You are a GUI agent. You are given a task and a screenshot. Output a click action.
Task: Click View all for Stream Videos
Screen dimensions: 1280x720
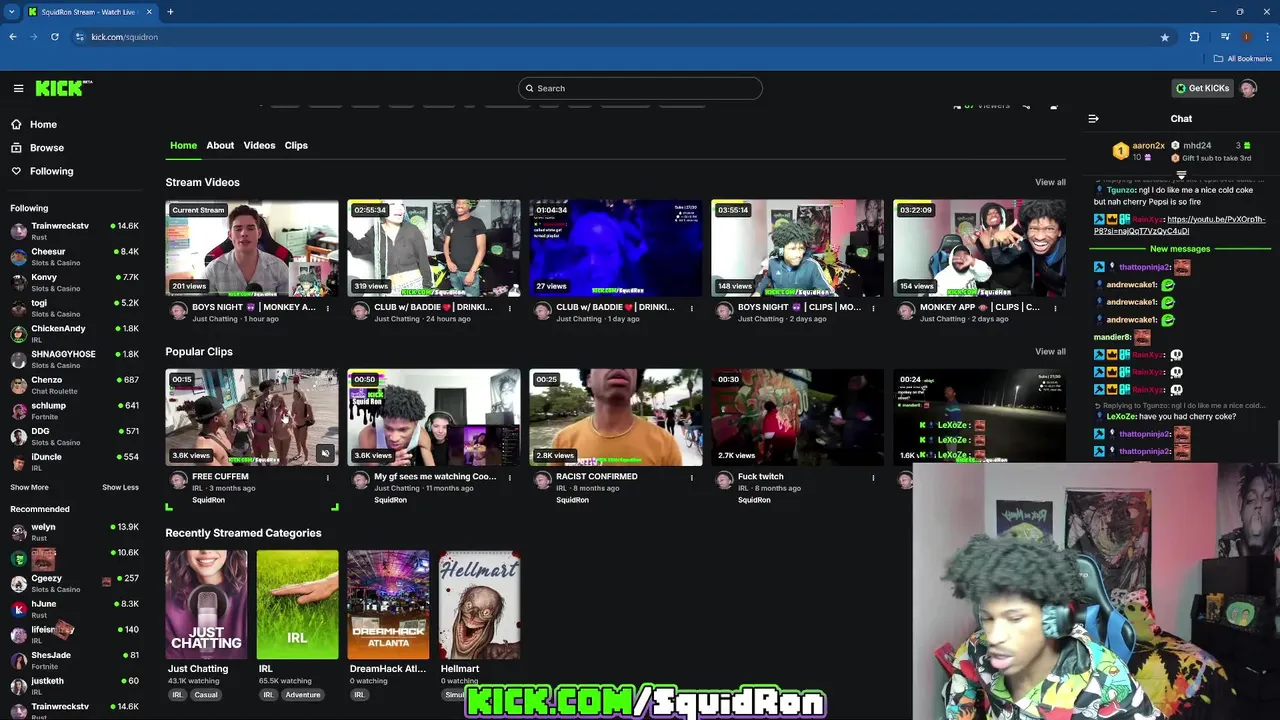1050,182
